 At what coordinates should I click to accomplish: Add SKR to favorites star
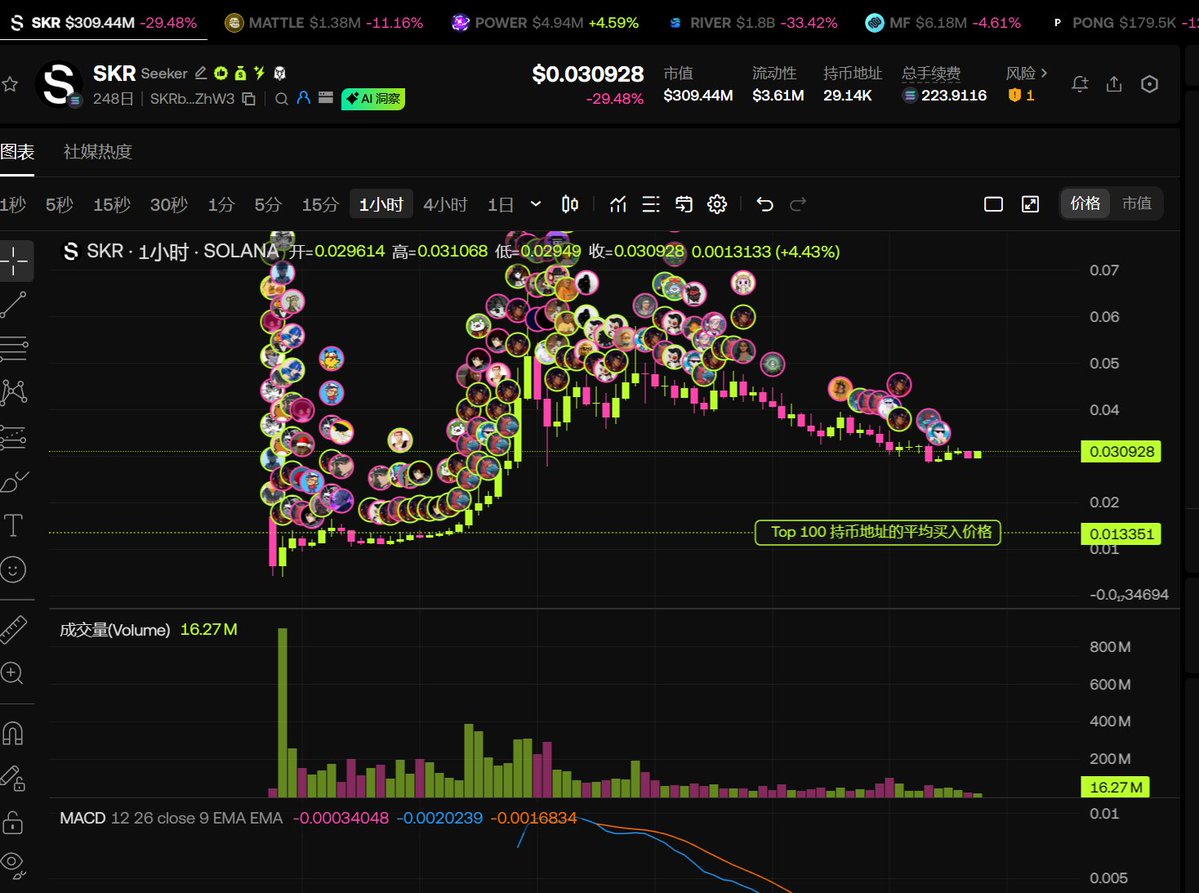click(10, 85)
